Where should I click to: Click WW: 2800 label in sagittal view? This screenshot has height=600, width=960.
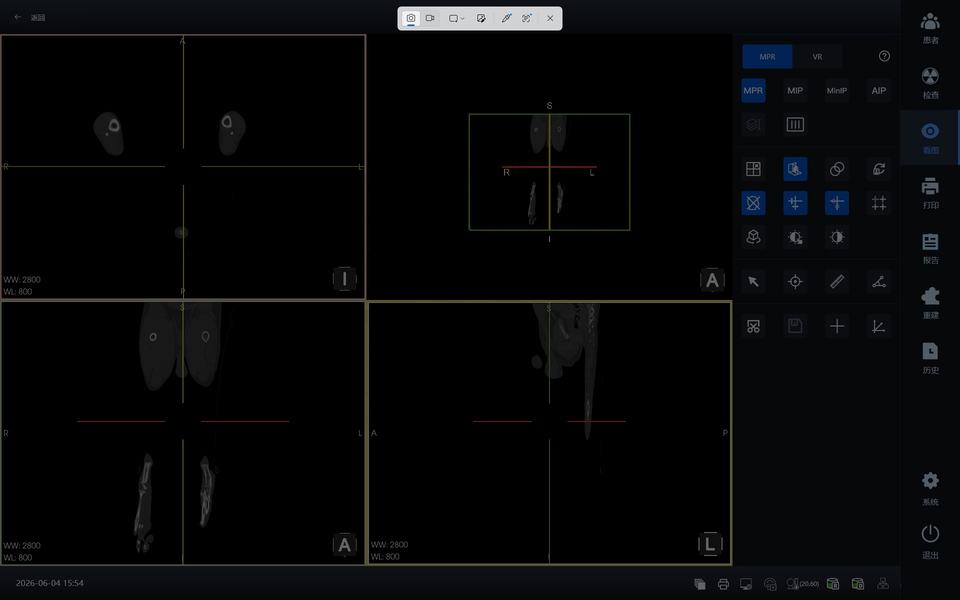point(389,544)
